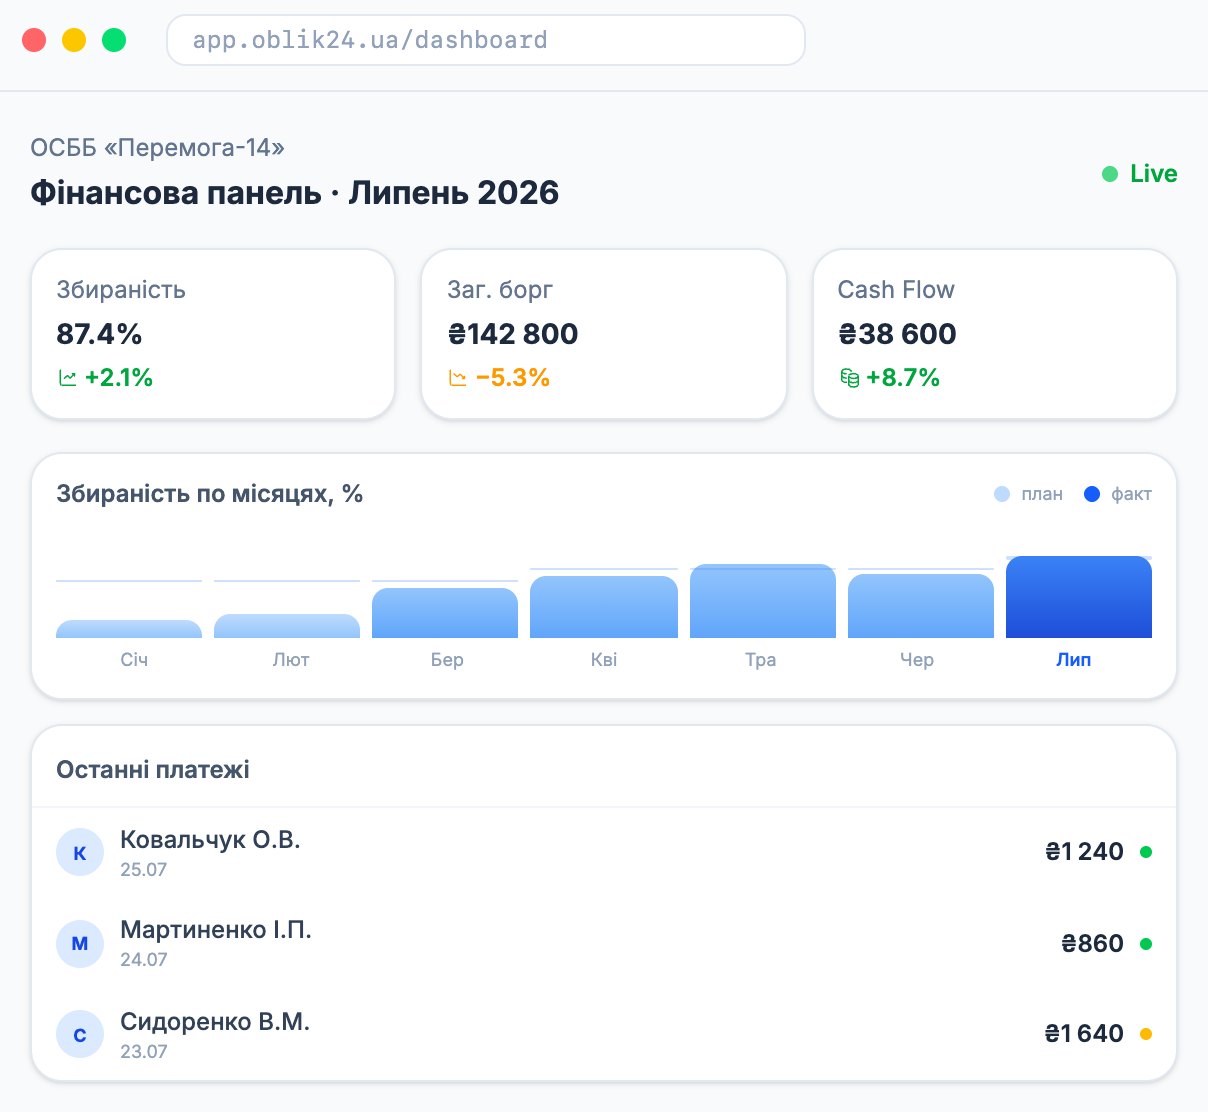Click the orange trend icon beside −5.3%

pyautogui.click(x=457, y=378)
